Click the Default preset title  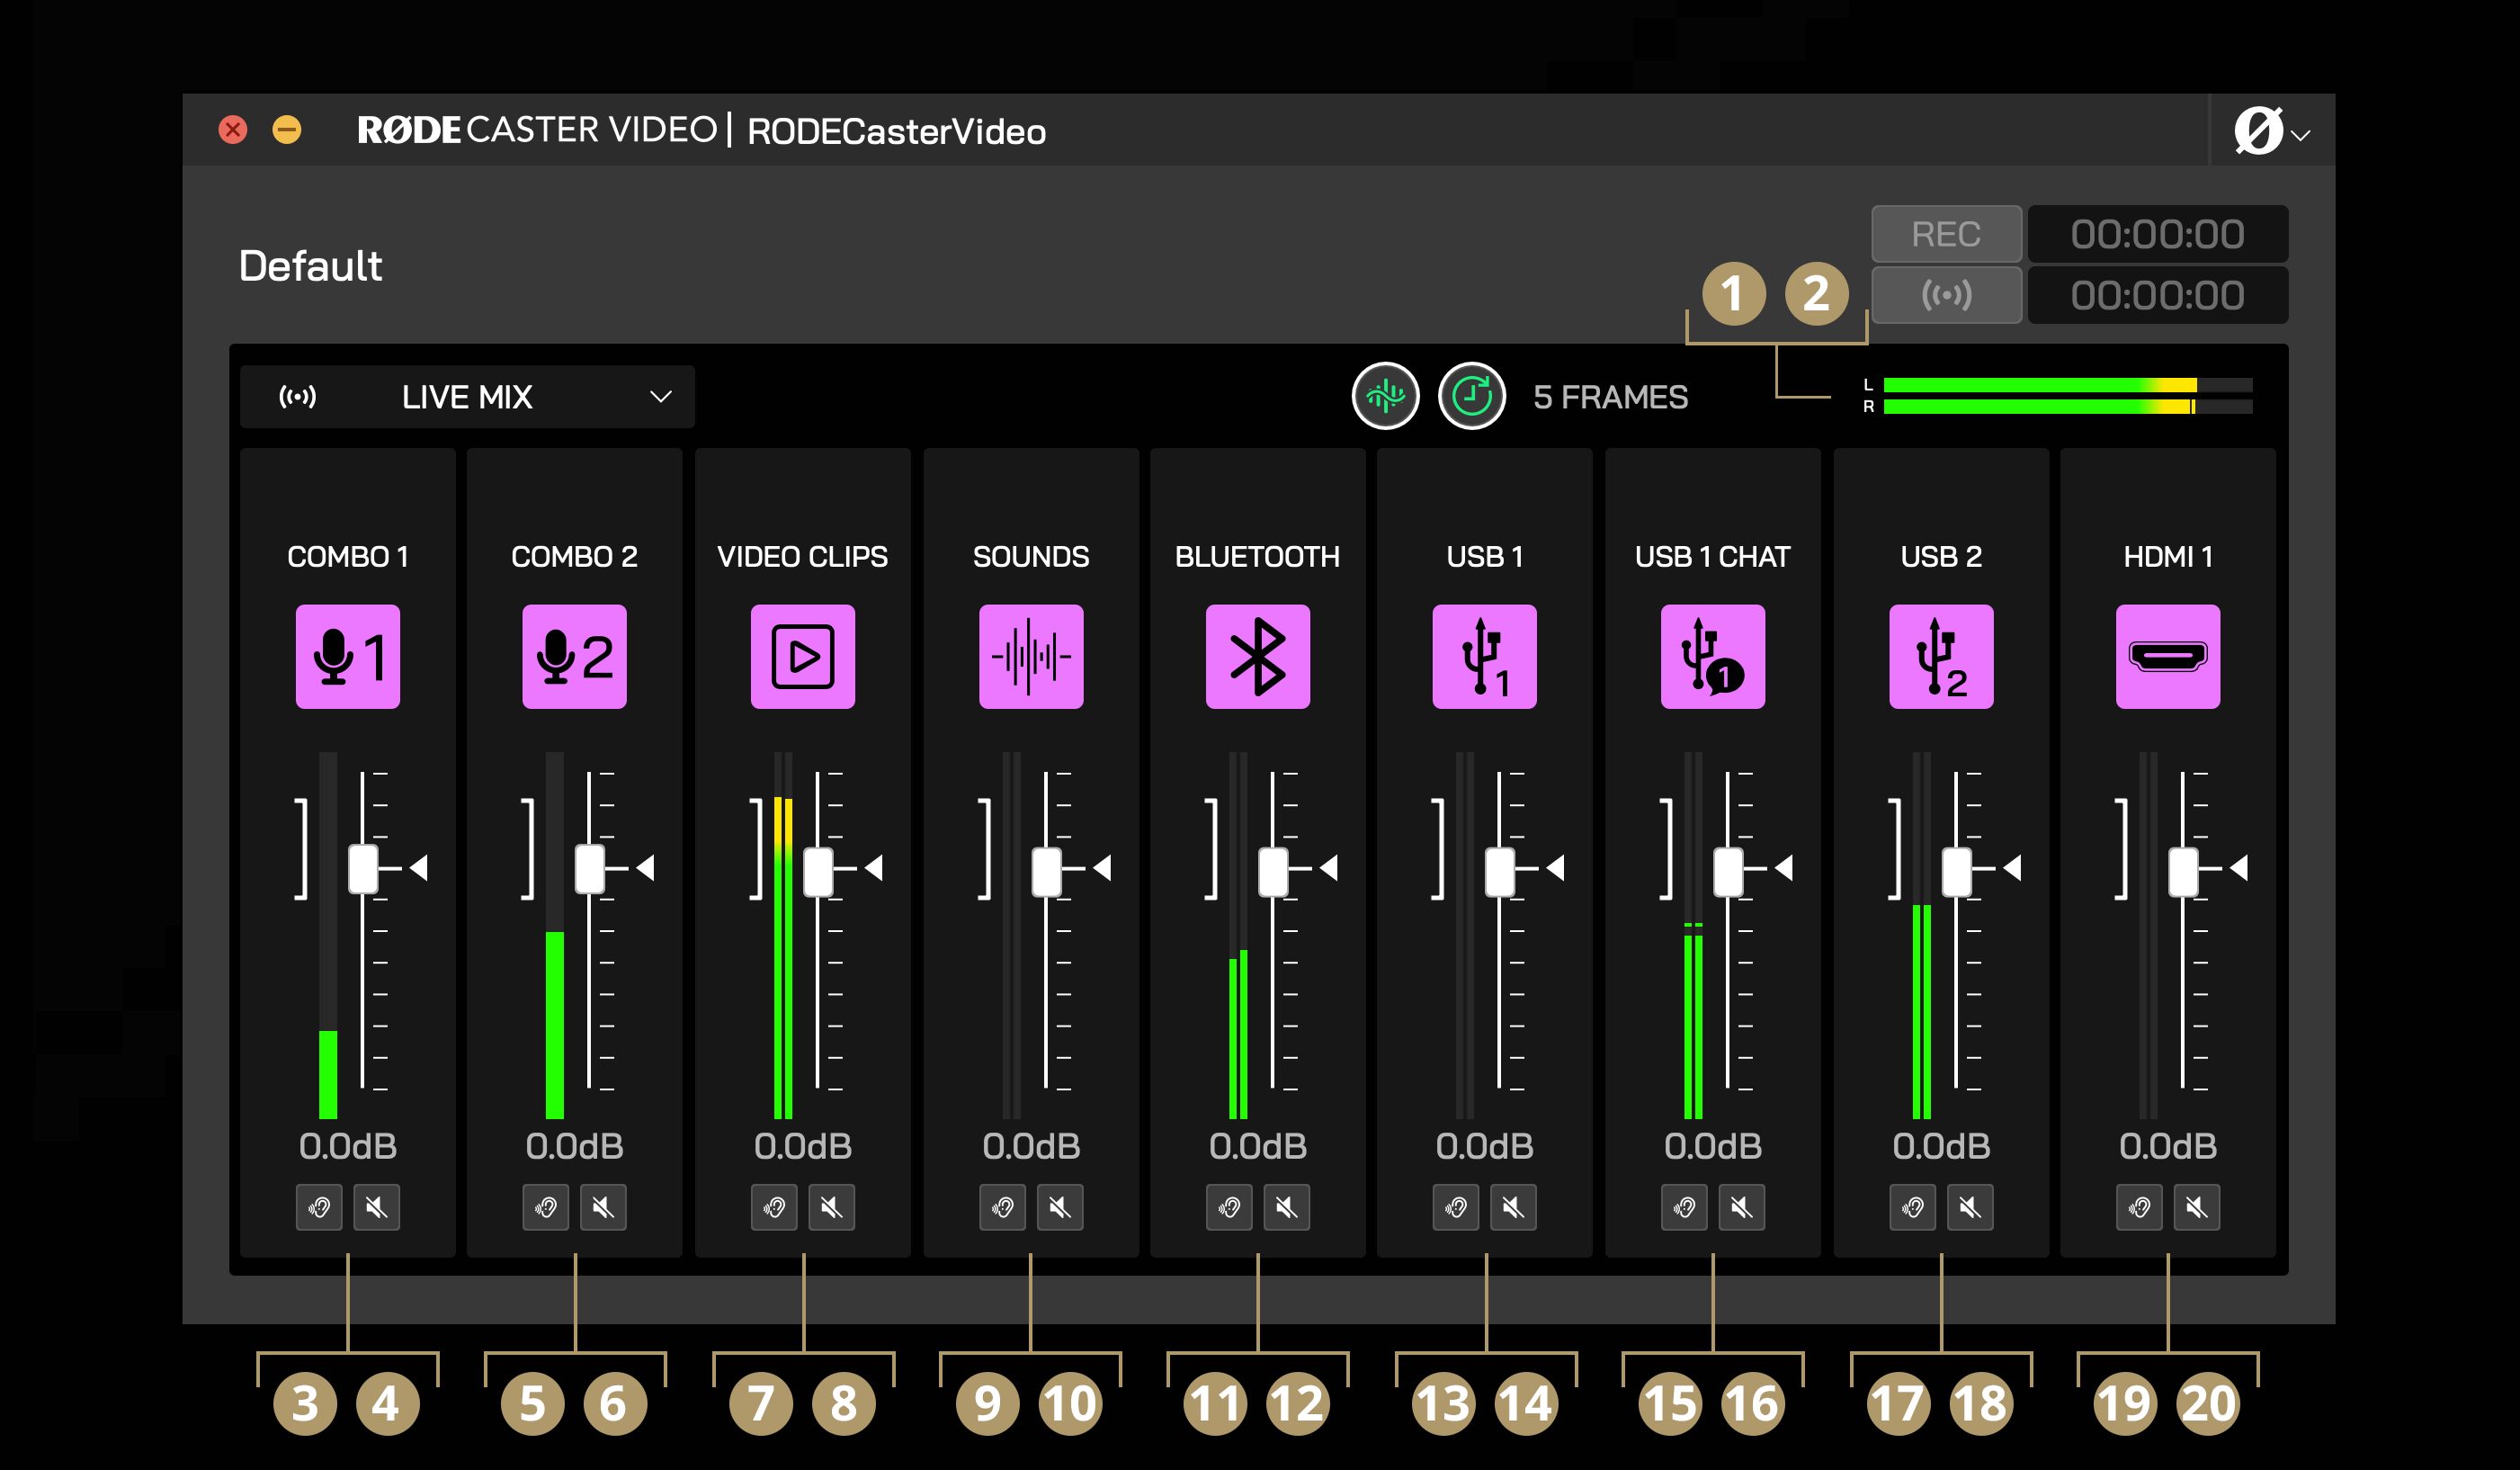[x=310, y=264]
